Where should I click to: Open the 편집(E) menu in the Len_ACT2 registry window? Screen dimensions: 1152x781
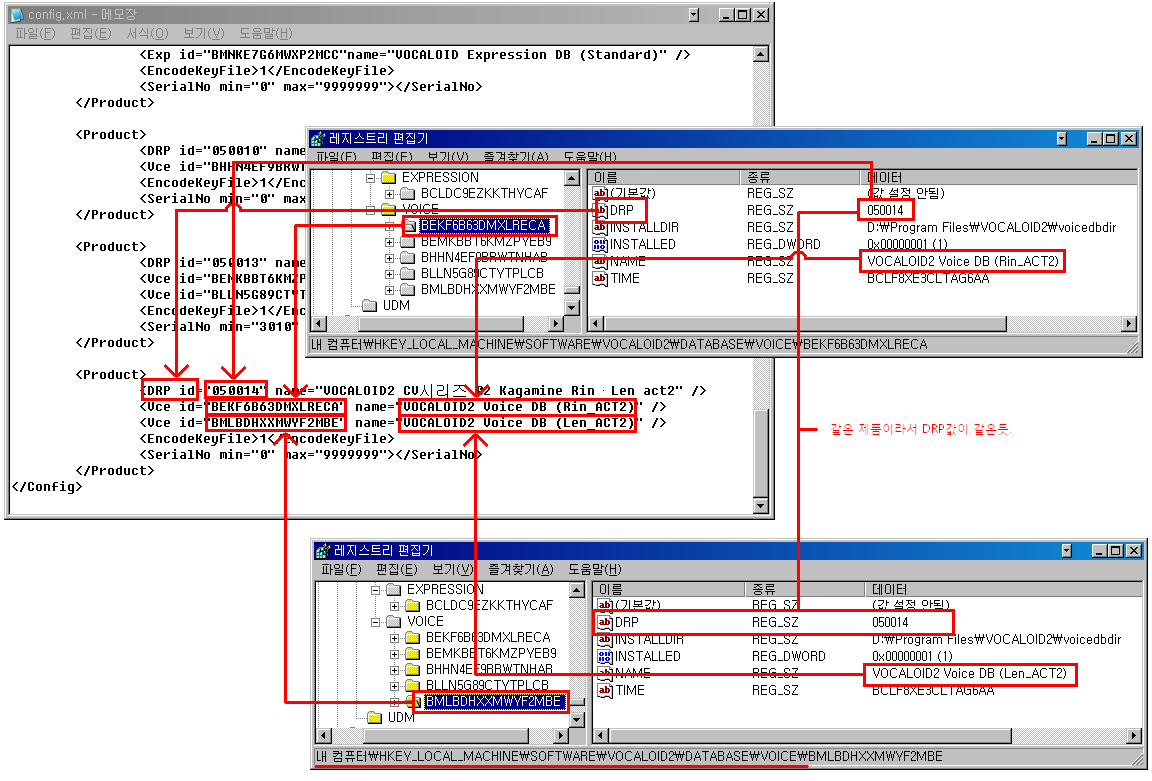coord(397,569)
